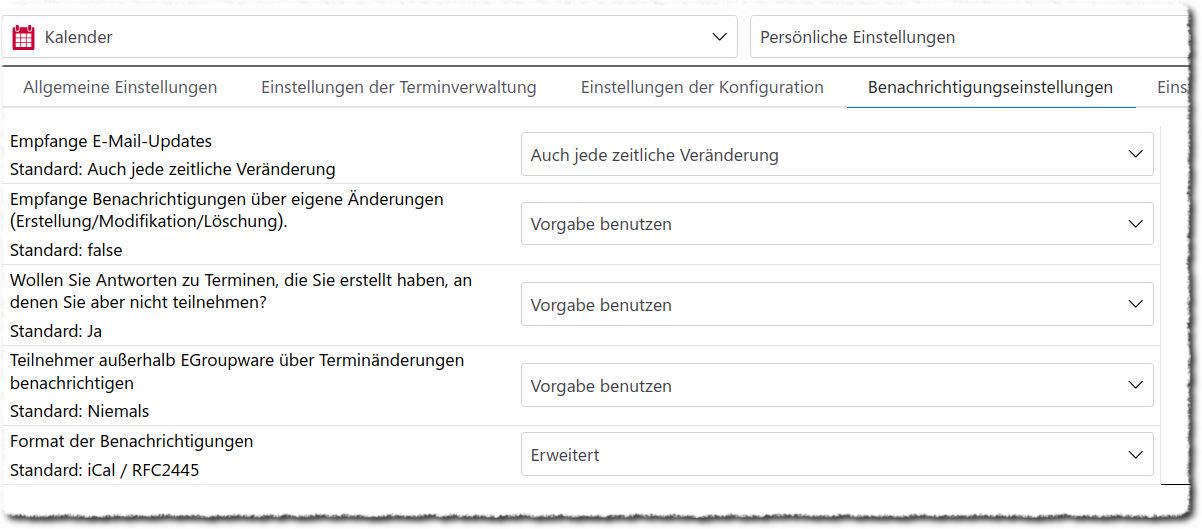1202x529 pixels.
Task: Open the partially hidden tab at far right
Action: tap(1172, 88)
